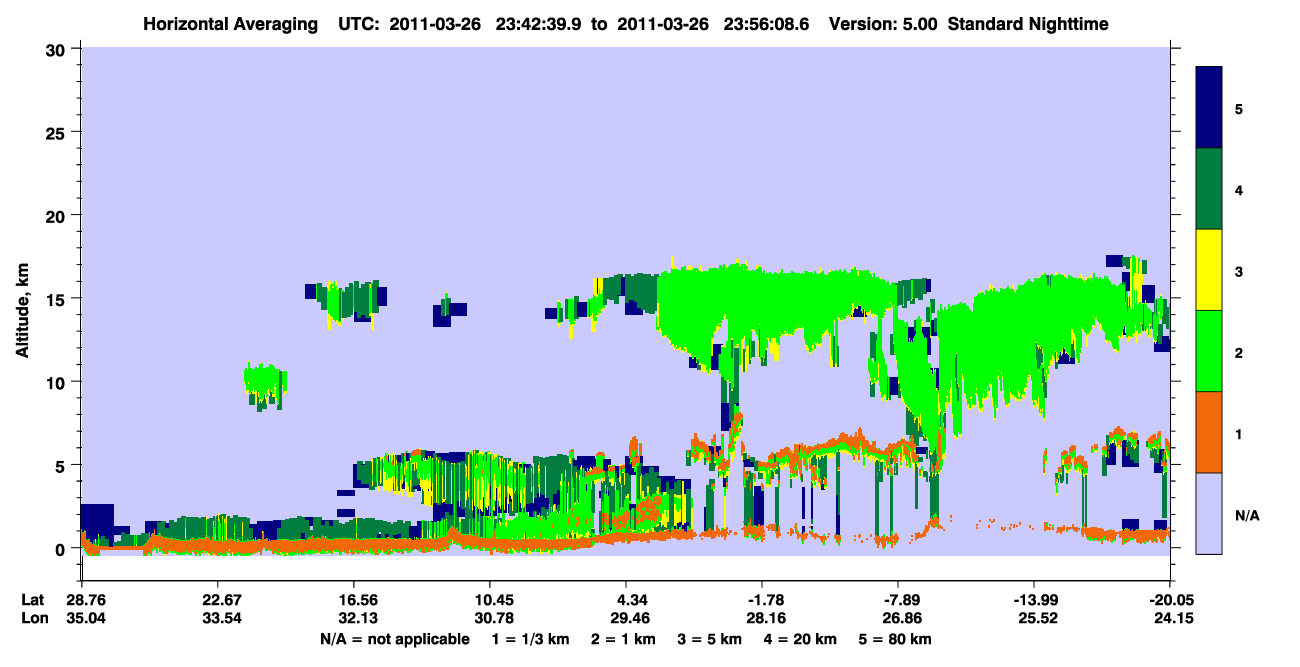The height and width of the screenshot is (667, 1300).
Task: Click the latitude value 22.67
Action: tap(217, 600)
